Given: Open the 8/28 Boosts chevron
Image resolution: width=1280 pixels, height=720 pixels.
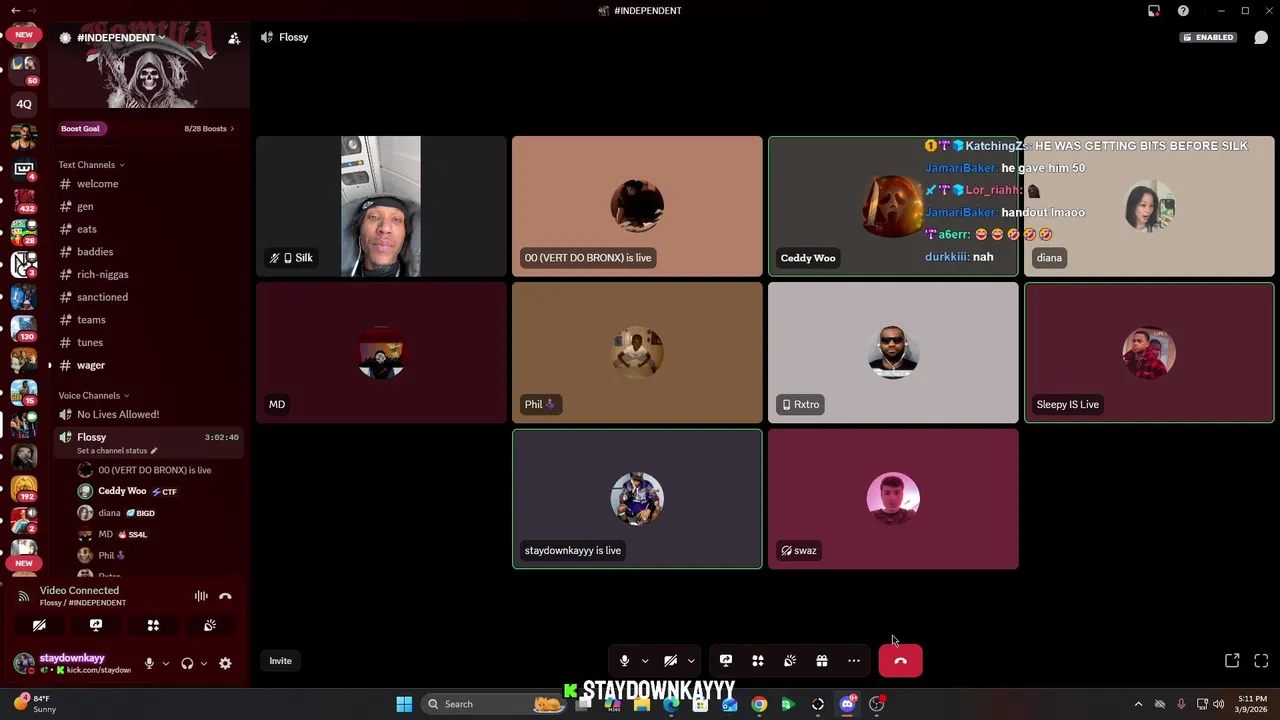Looking at the screenshot, I should [232, 129].
